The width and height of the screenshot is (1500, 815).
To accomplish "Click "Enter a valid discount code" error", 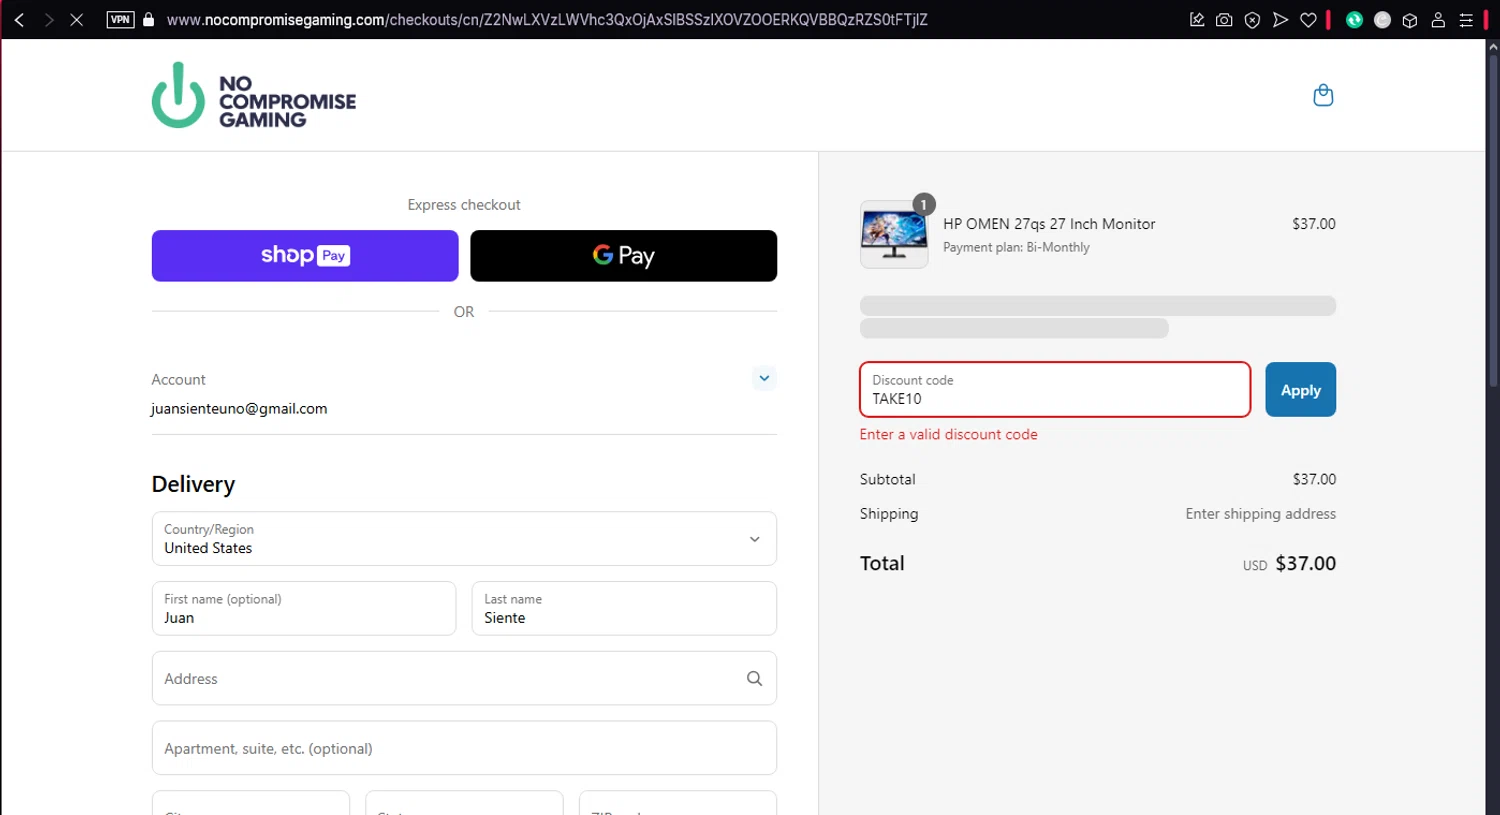I will pyautogui.click(x=948, y=434).
